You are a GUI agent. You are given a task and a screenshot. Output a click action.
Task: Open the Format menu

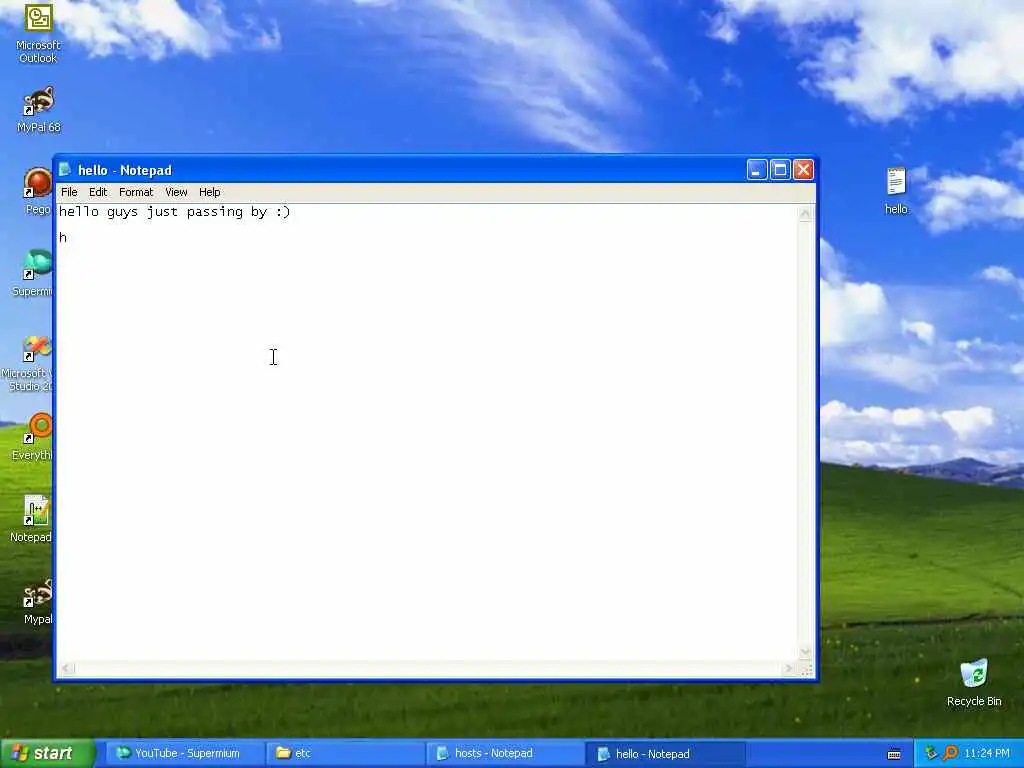[x=136, y=192]
